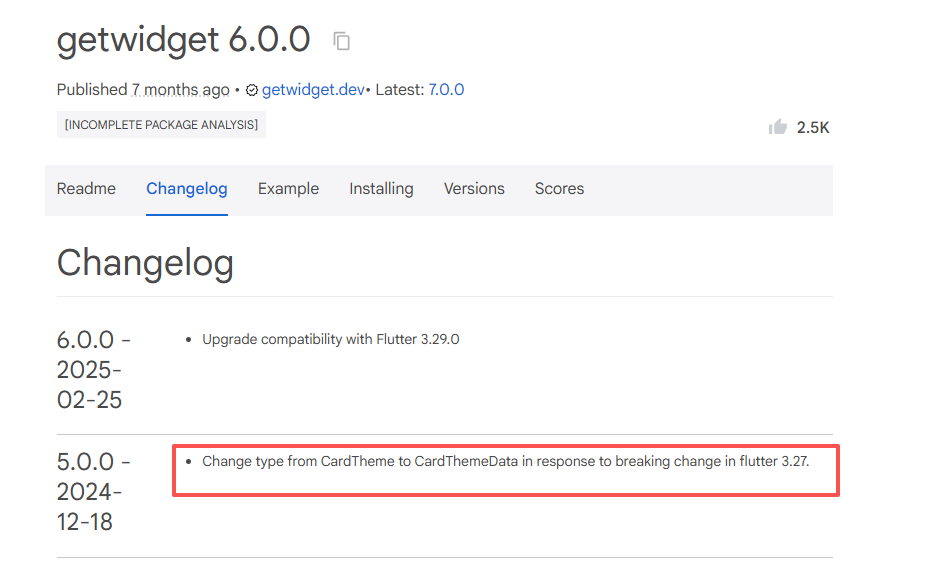The width and height of the screenshot is (927, 563).
Task: Click the '7 months ago' published timestamp
Action: tap(180, 90)
